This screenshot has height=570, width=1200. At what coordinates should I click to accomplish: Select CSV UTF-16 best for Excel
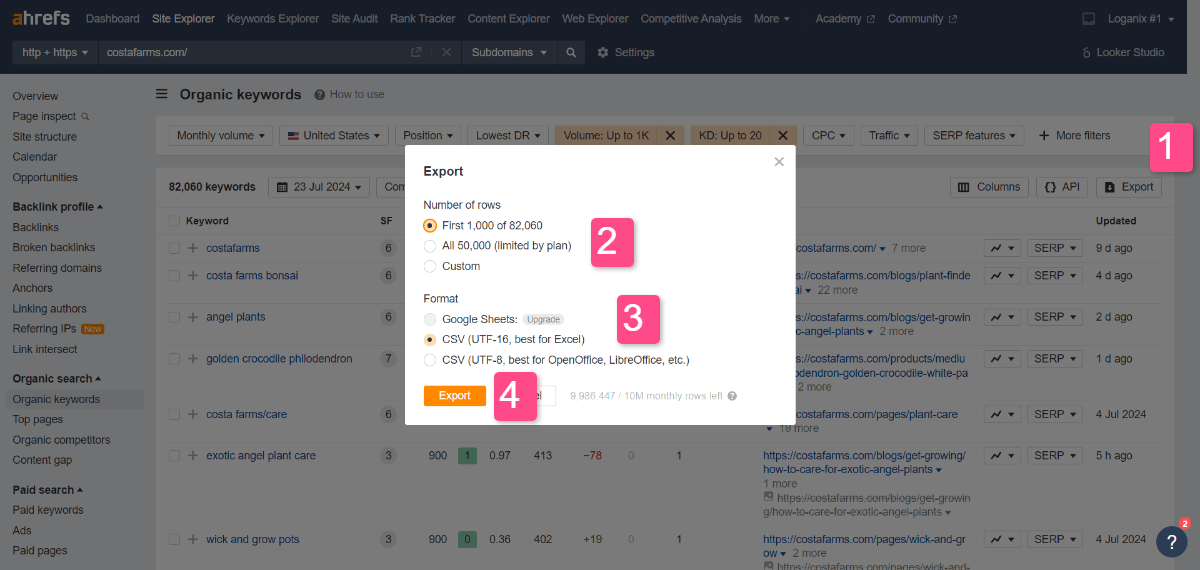(x=430, y=339)
